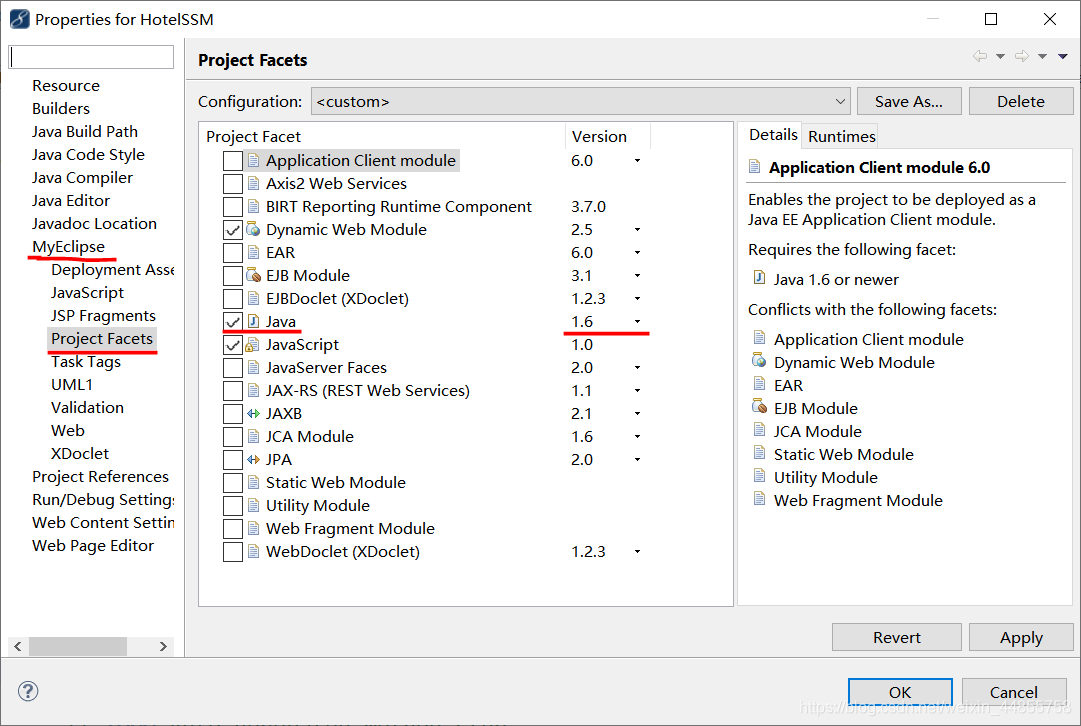The width and height of the screenshot is (1081, 726).
Task: Click the forward navigation arrow icon
Action: (1022, 57)
